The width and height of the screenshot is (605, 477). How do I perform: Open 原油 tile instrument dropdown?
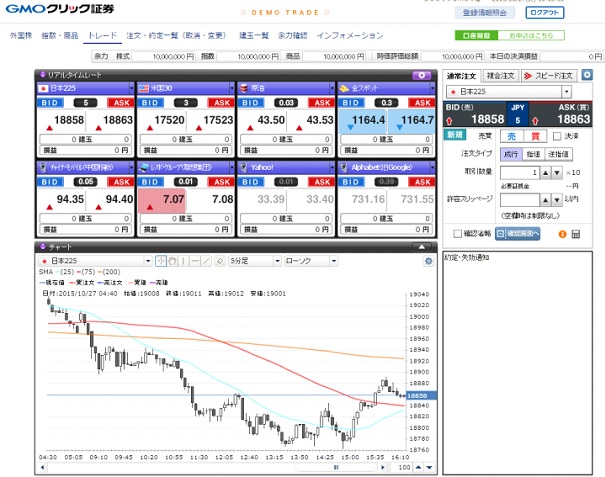[332, 88]
